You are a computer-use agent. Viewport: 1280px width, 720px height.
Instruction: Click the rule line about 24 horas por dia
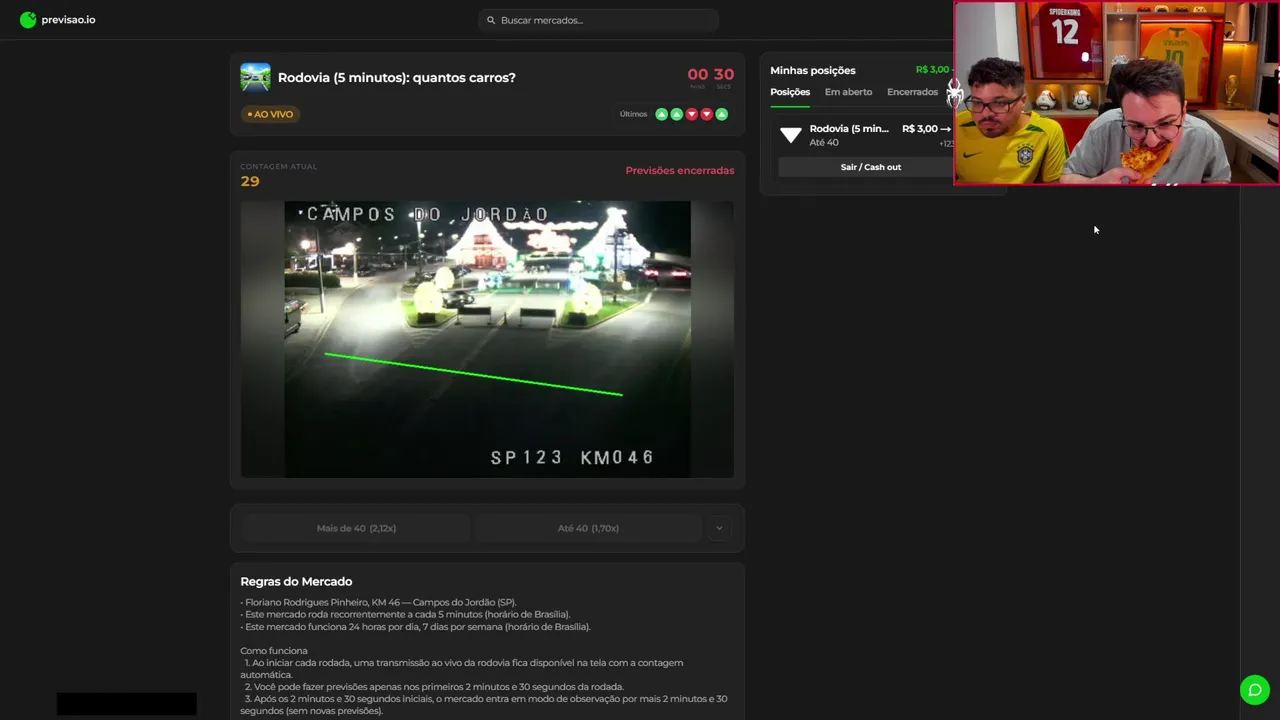[x=415, y=627]
